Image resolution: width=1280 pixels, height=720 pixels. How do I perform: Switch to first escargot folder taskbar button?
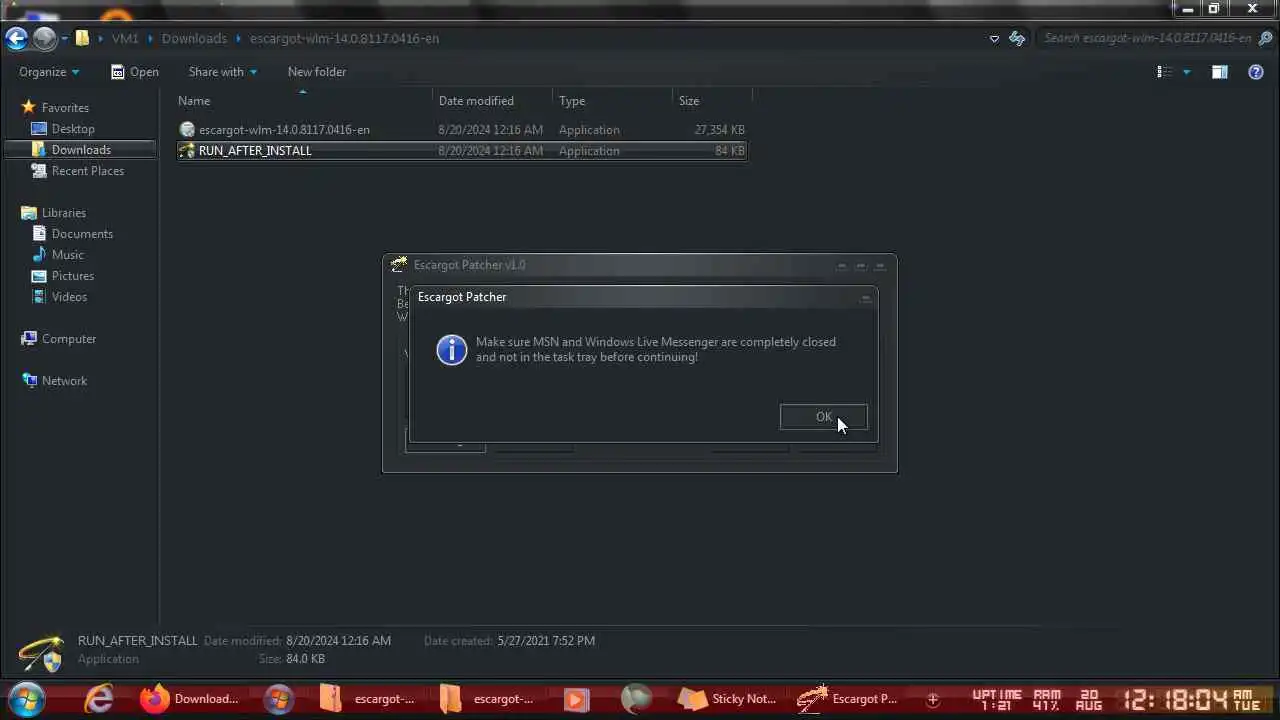point(367,698)
